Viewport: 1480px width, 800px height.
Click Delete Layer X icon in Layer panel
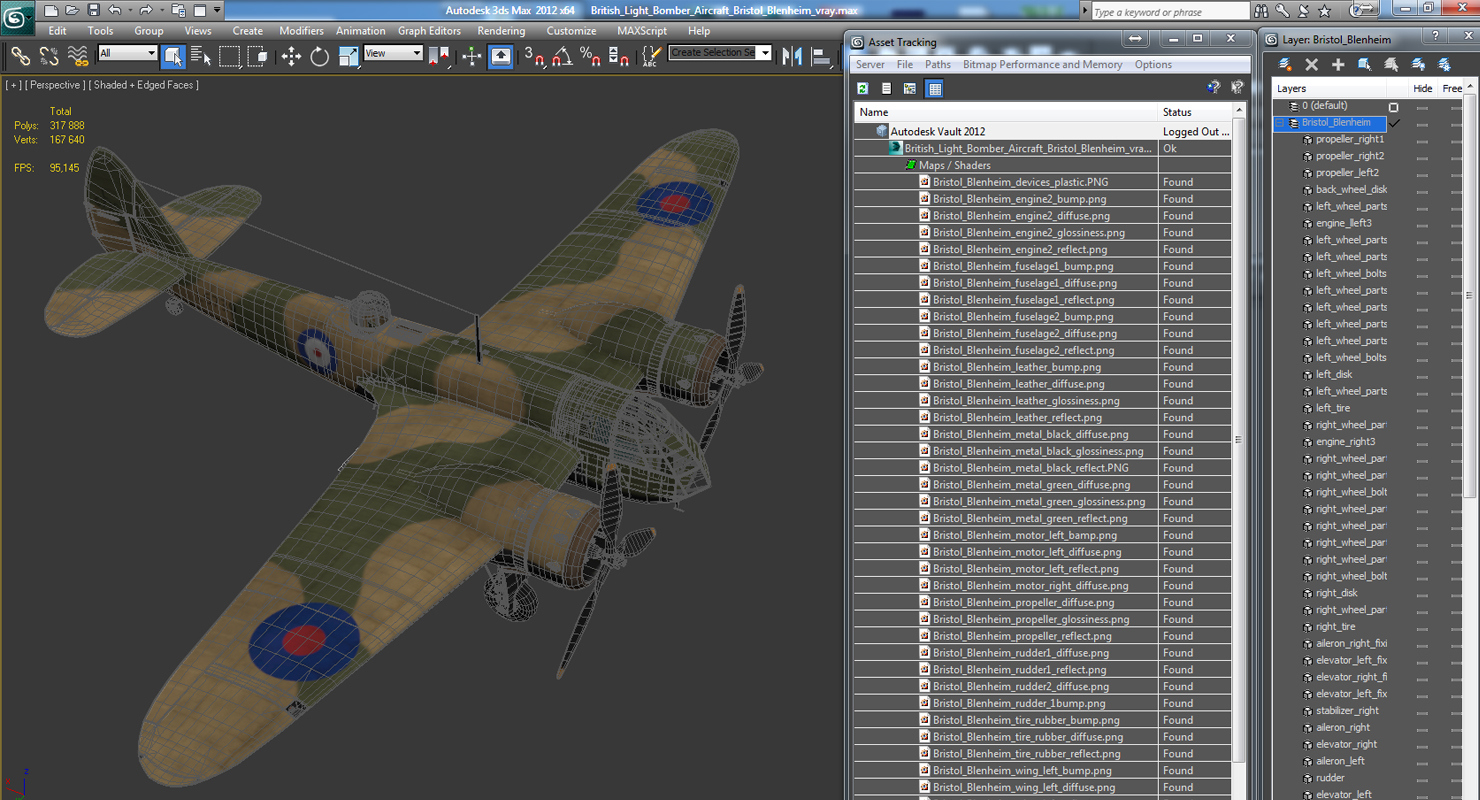point(1311,64)
